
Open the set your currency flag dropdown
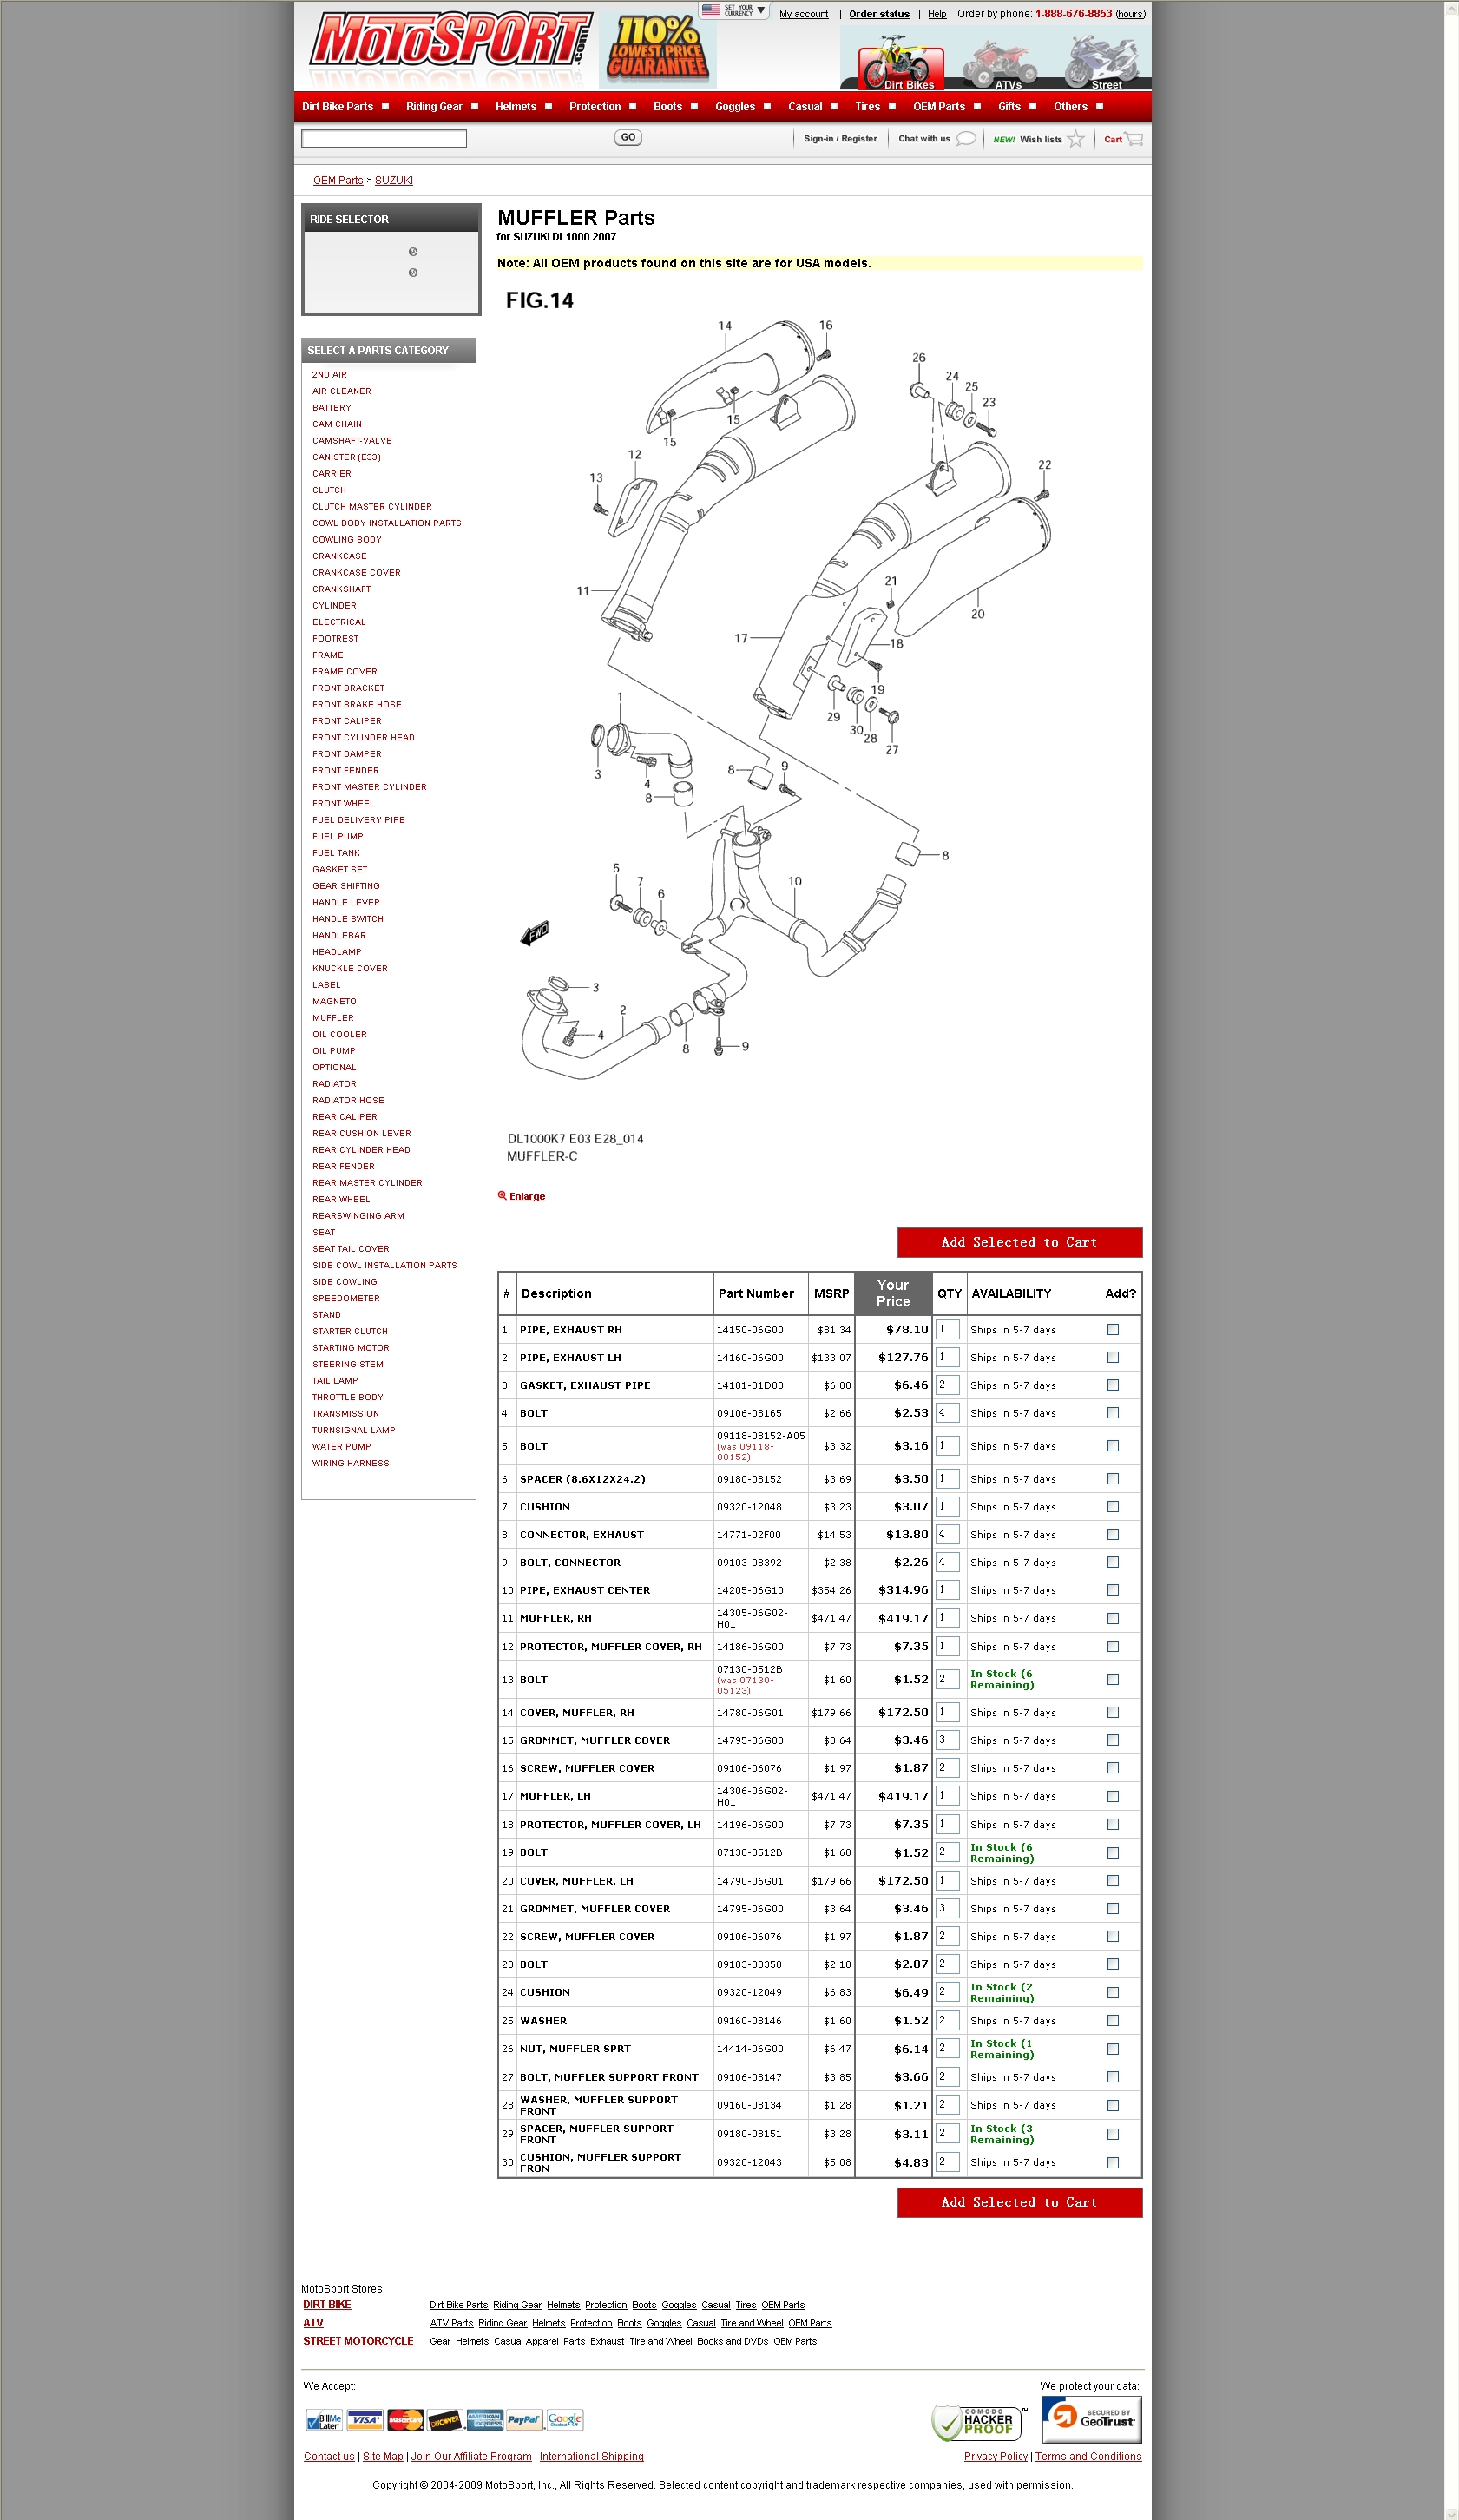coord(733,10)
